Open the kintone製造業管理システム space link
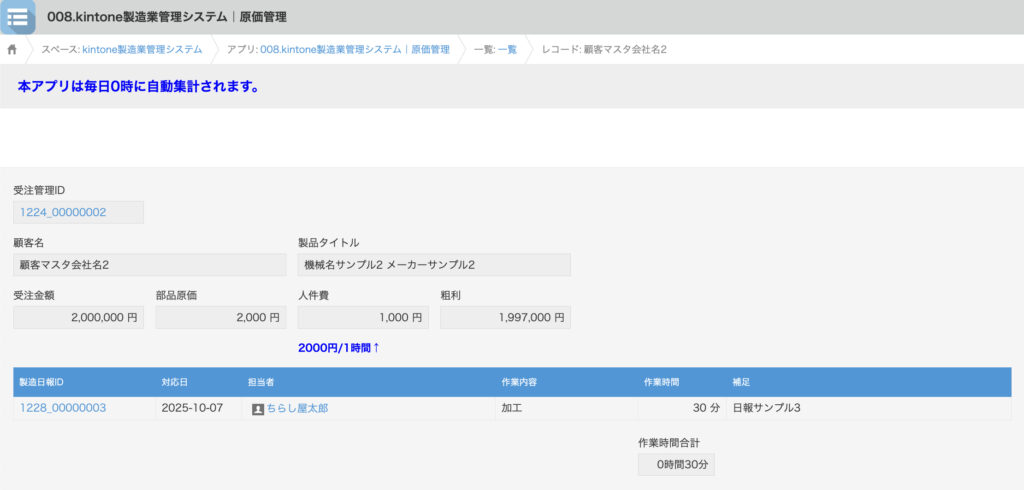This screenshot has width=1024, height=490. click(x=141, y=49)
